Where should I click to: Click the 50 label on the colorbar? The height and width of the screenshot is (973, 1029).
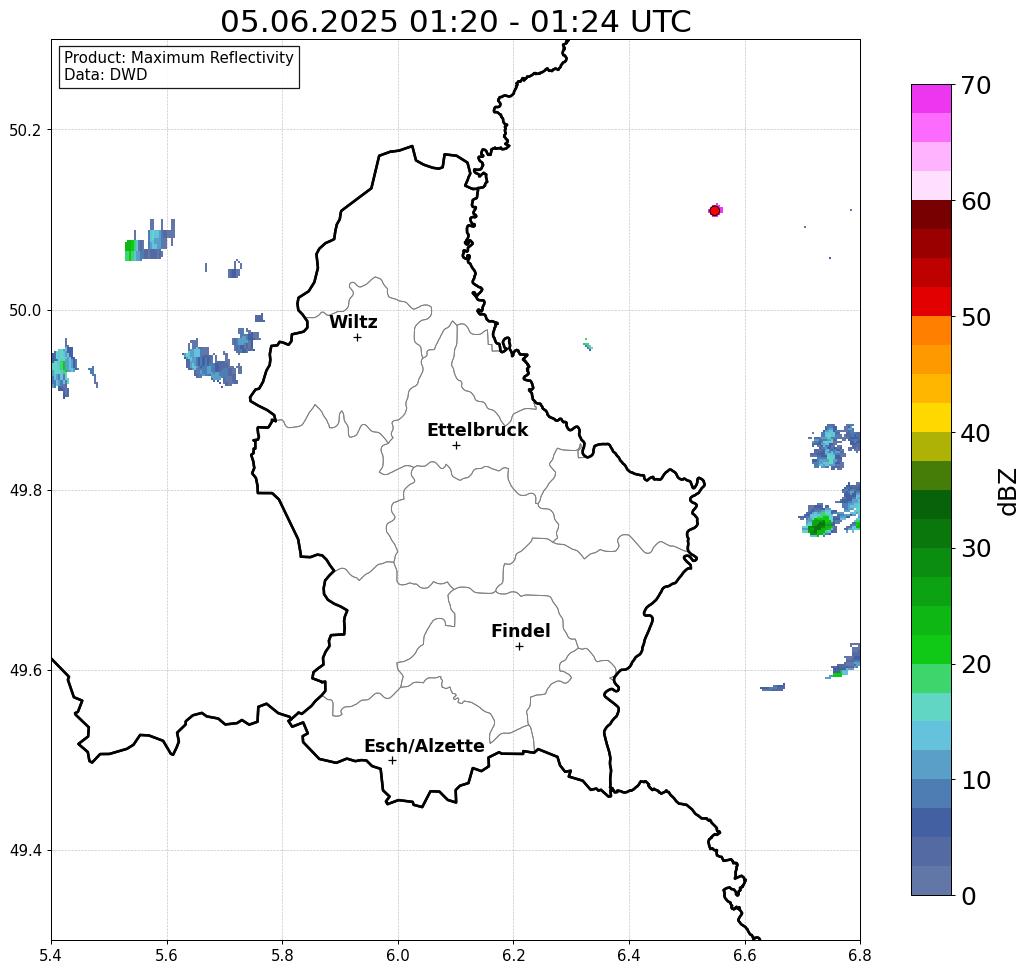975,317
